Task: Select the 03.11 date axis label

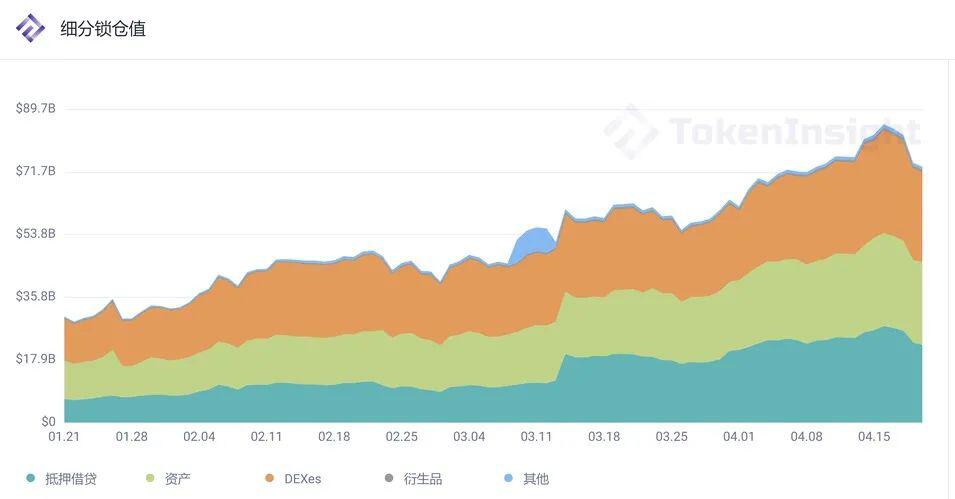Action: [536, 437]
